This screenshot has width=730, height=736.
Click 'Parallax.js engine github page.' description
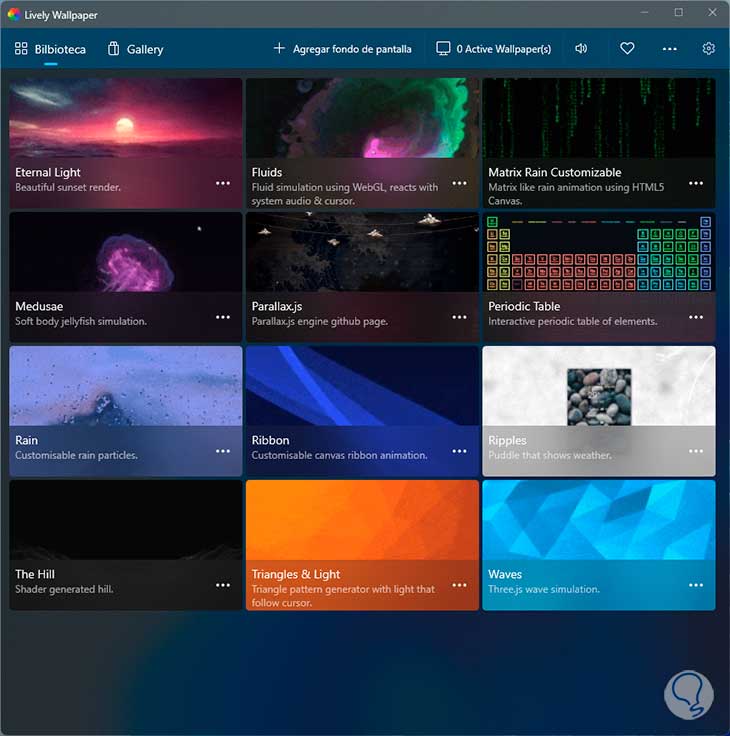[x=320, y=321]
